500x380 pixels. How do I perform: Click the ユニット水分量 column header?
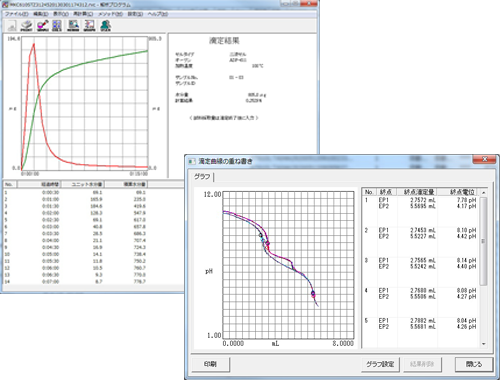[x=83, y=184]
